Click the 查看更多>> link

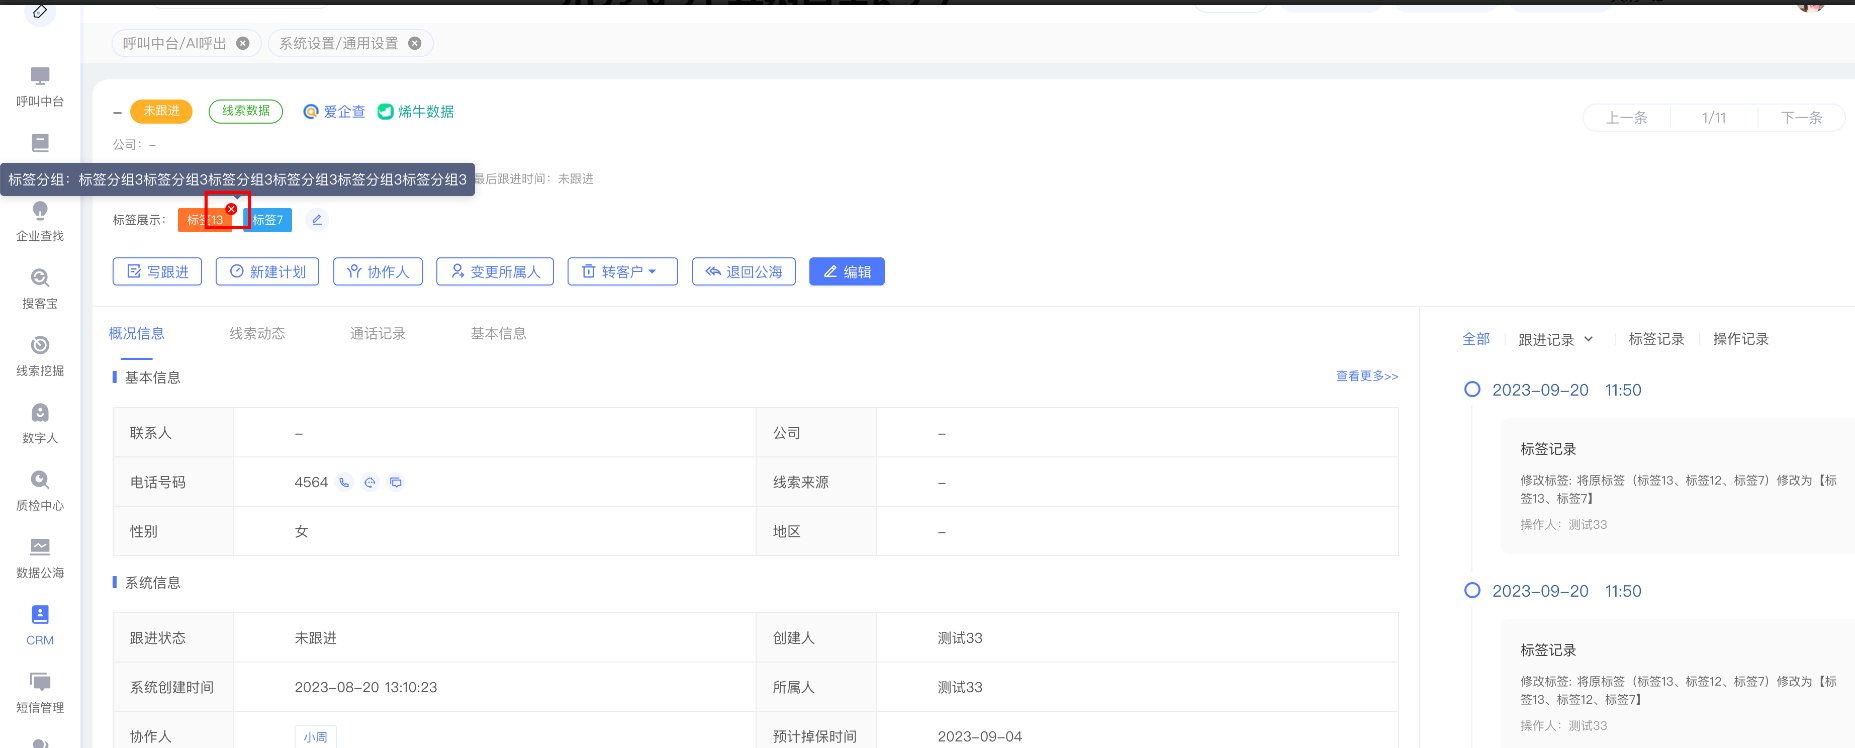point(1366,376)
